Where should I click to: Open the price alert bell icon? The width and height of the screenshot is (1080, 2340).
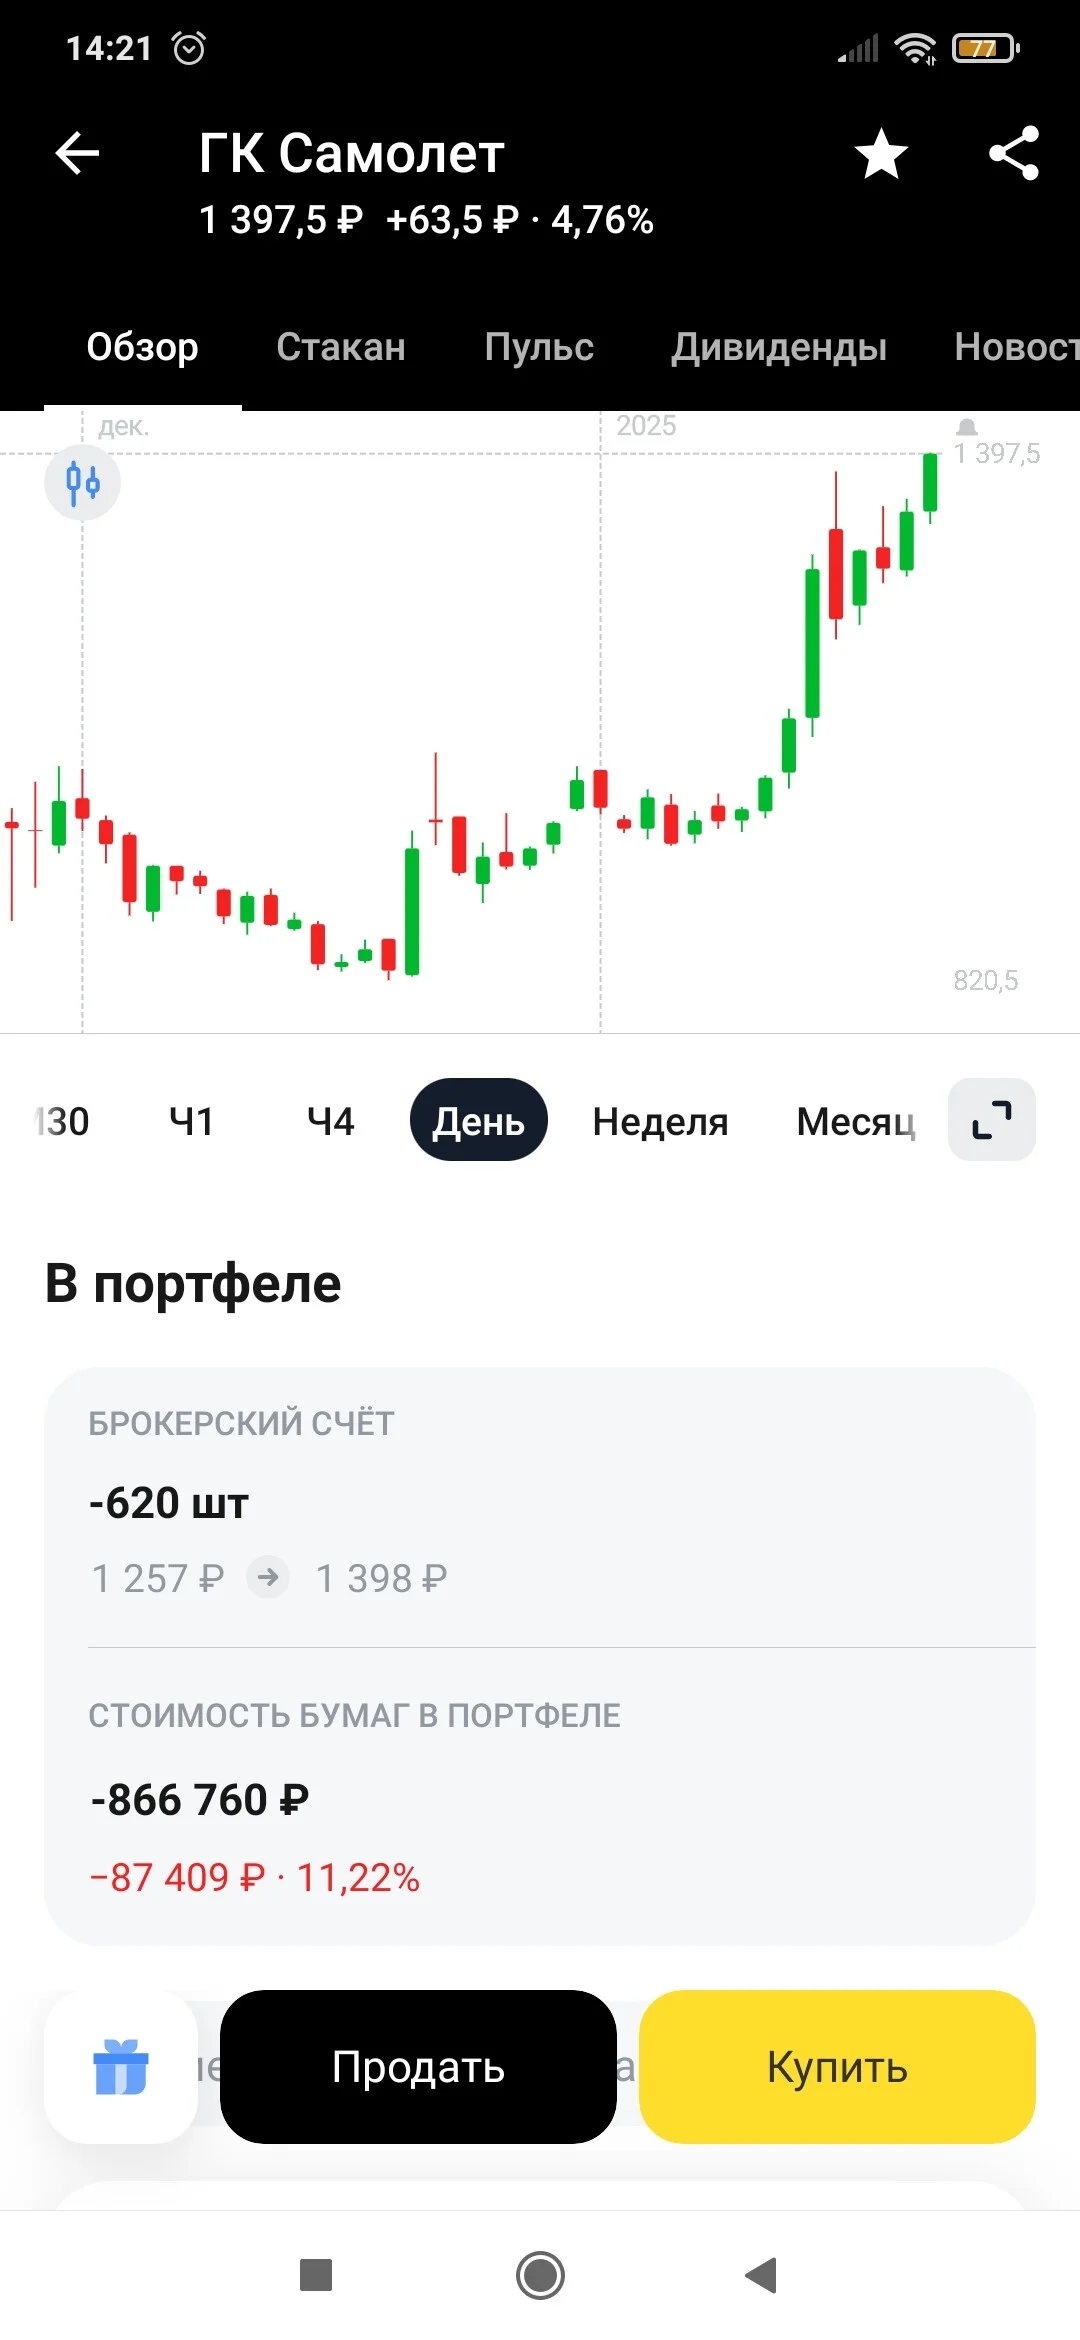[x=967, y=427]
